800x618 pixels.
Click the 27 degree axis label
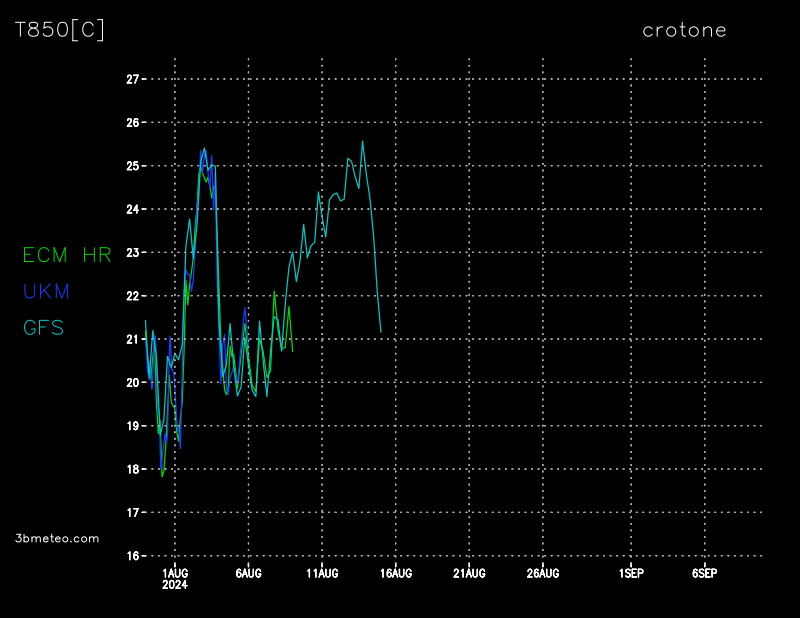pyautogui.click(x=132, y=79)
